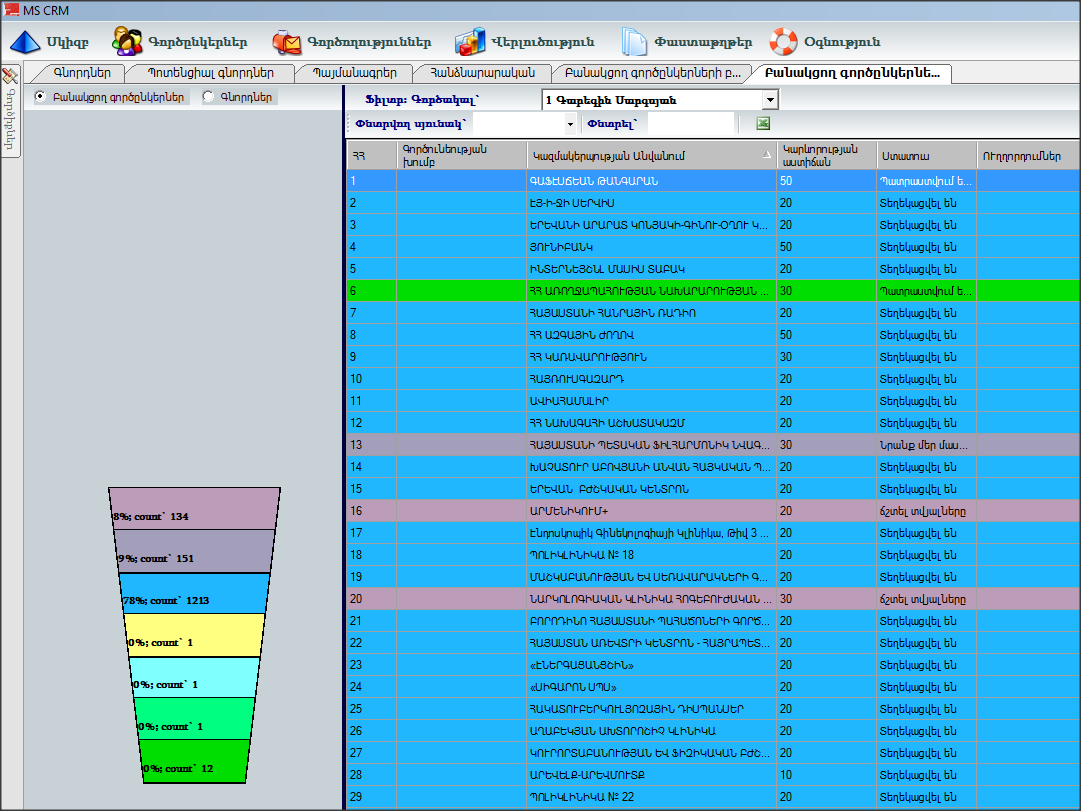
Task: Open the Փաստաթղթեր documents toolbar item
Action: pos(686,42)
